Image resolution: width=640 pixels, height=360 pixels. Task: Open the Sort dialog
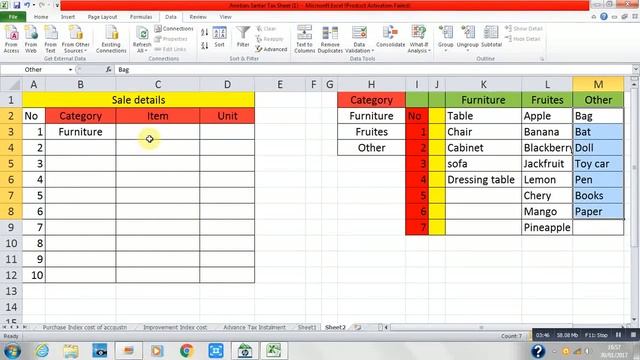point(220,38)
